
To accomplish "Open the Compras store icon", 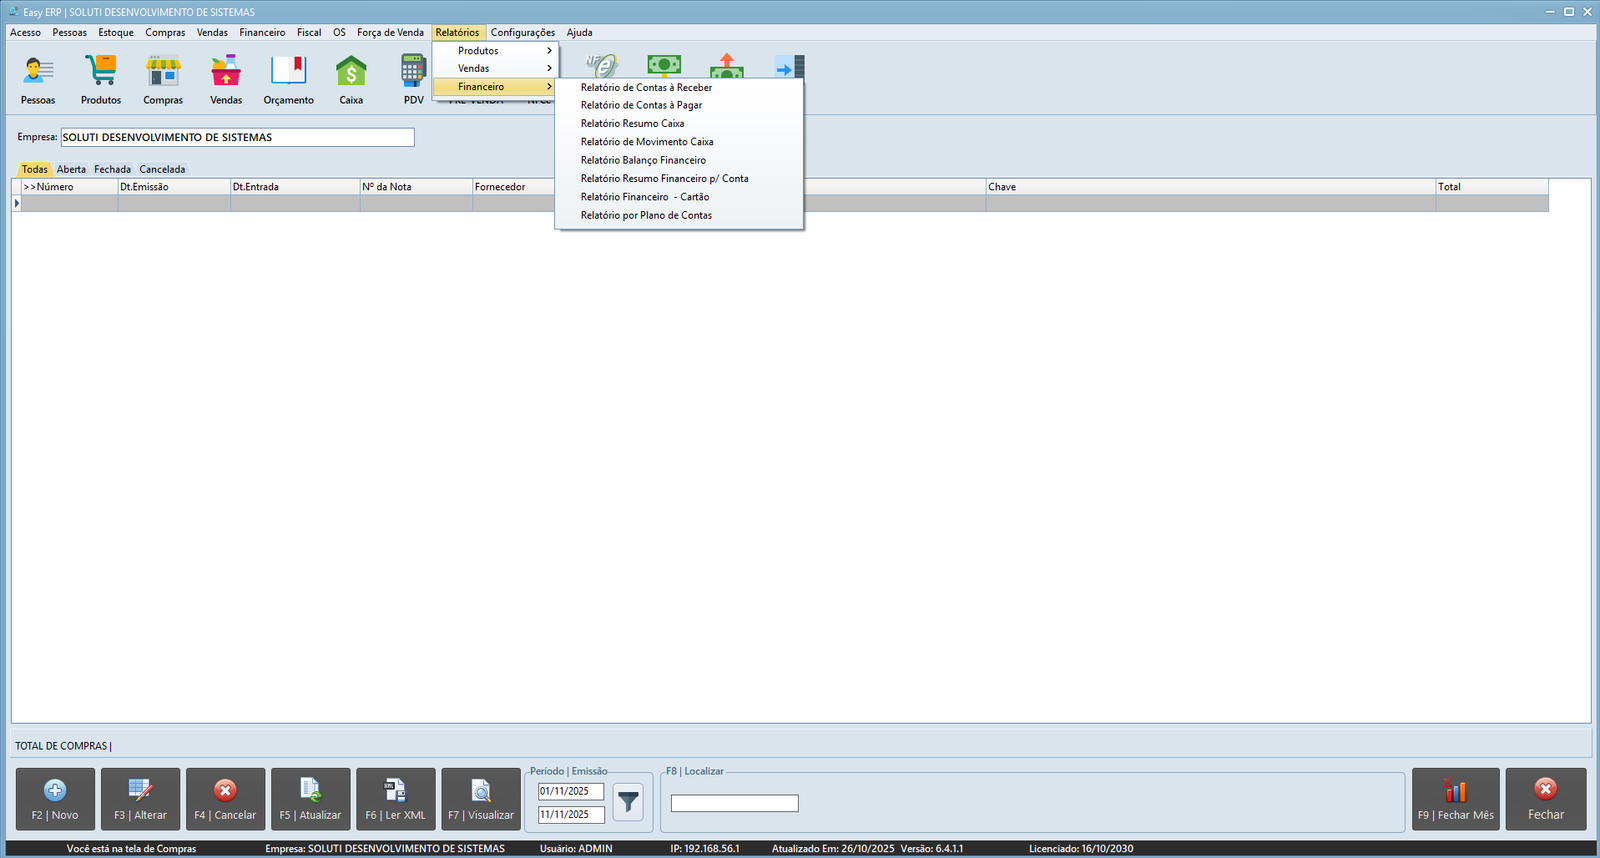I will [x=163, y=72].
